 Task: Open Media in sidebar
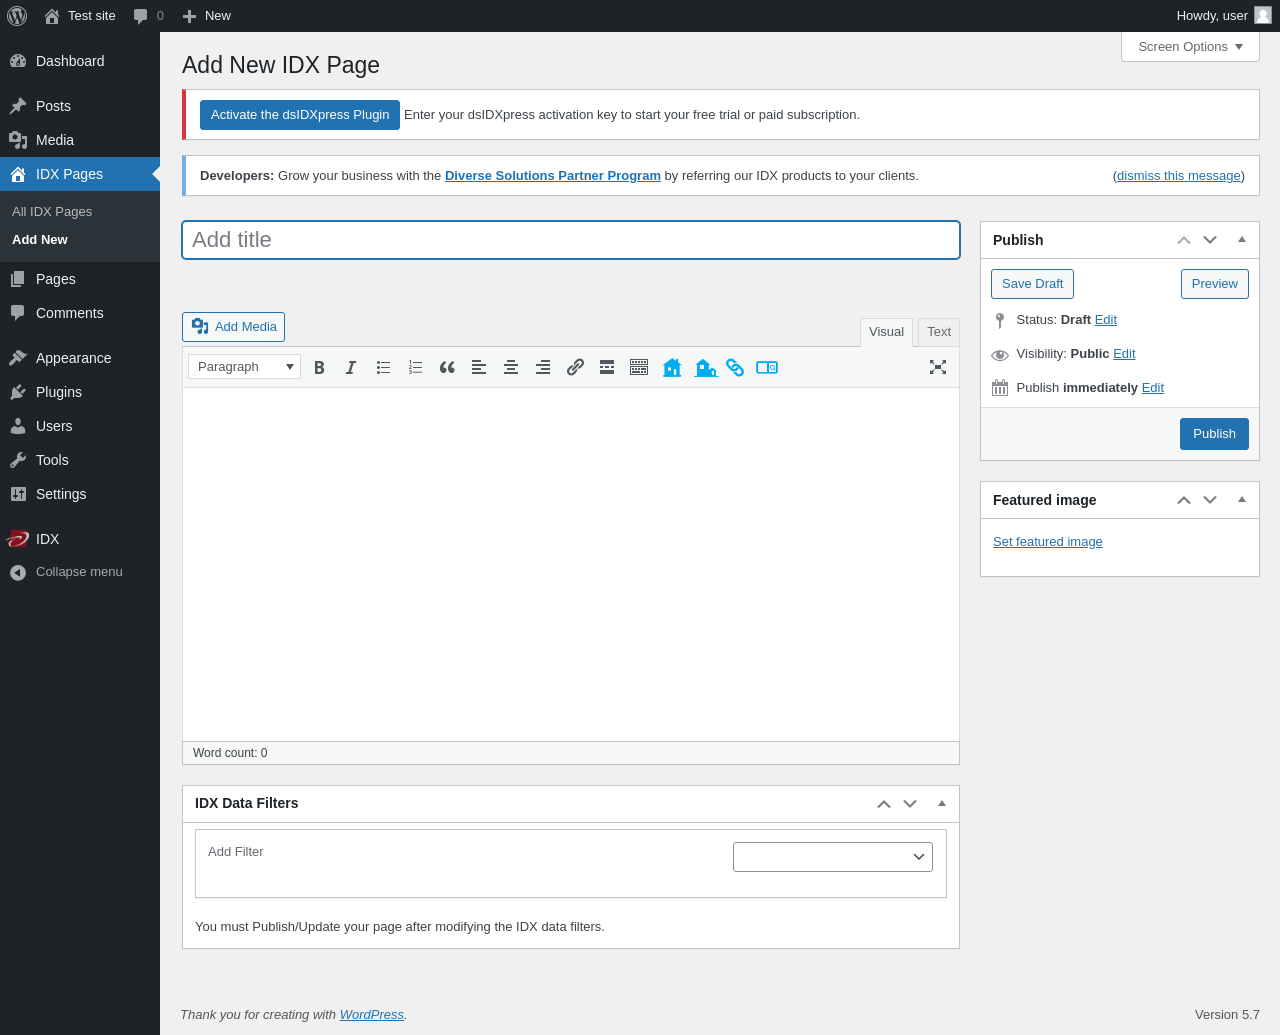80,140
